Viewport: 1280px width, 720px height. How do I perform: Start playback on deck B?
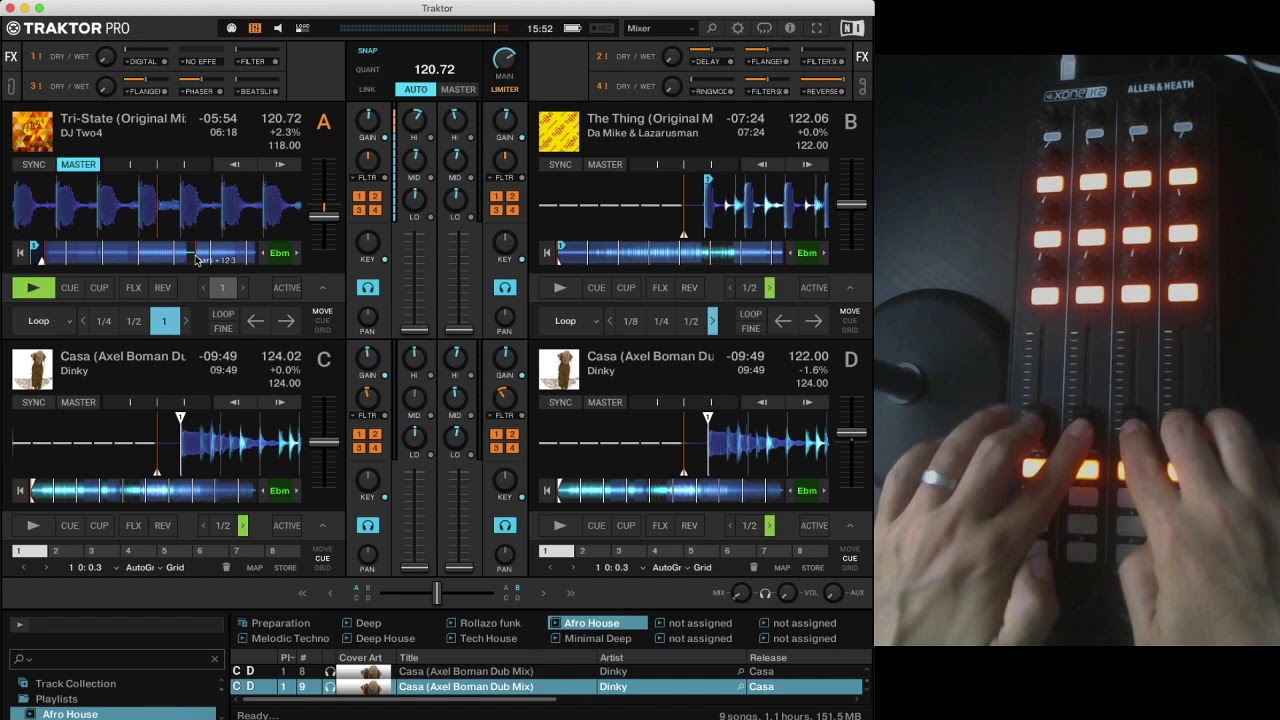[559, 288]
